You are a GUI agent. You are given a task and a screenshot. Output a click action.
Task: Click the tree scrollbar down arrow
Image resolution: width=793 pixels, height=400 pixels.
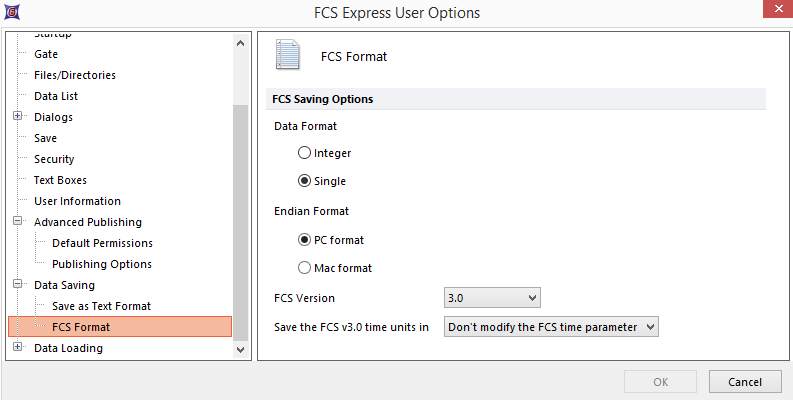click(x=240, y=350)
